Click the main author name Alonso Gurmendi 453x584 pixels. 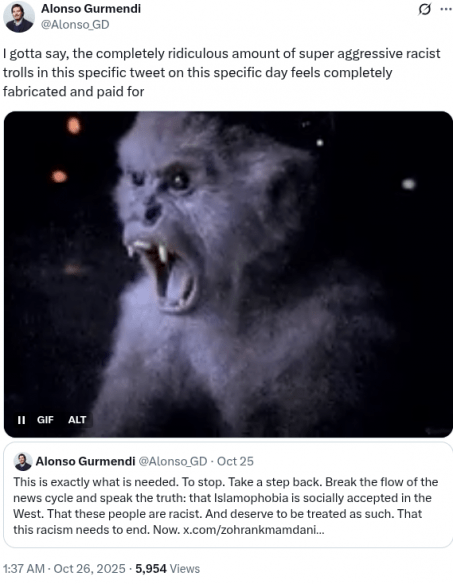91,8
